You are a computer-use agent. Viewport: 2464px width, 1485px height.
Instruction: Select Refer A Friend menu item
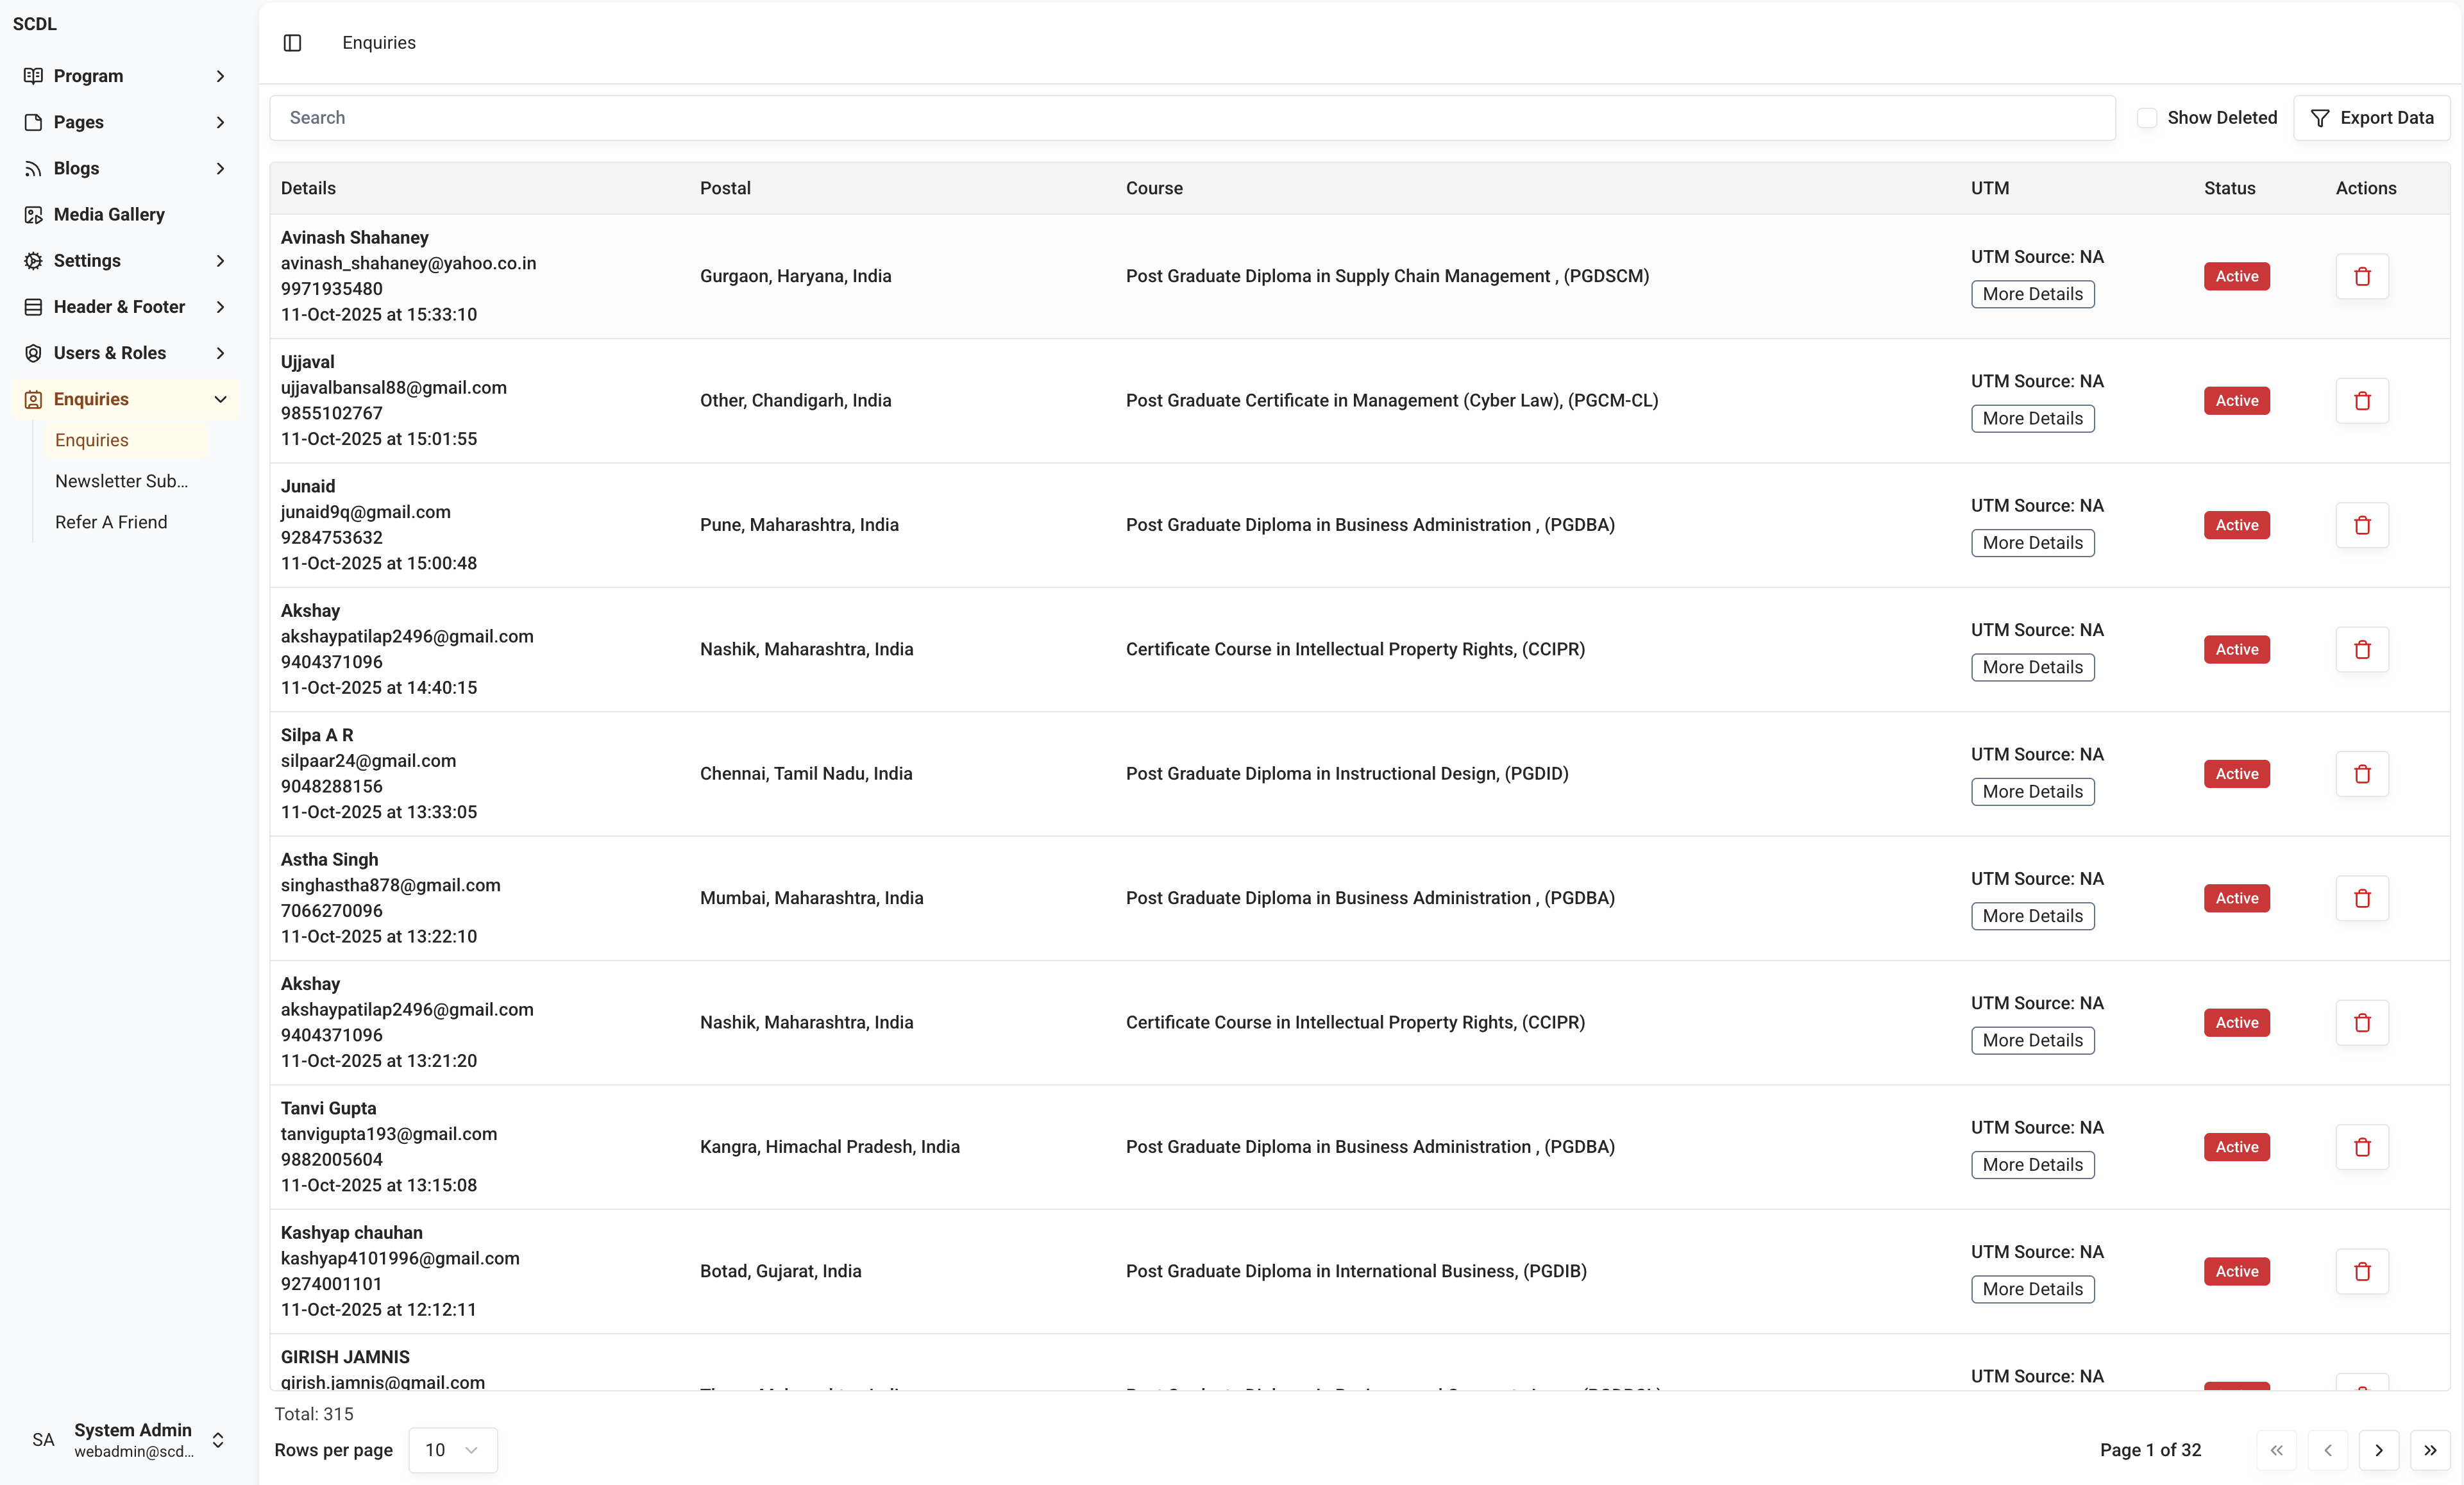tap(111, 522)
